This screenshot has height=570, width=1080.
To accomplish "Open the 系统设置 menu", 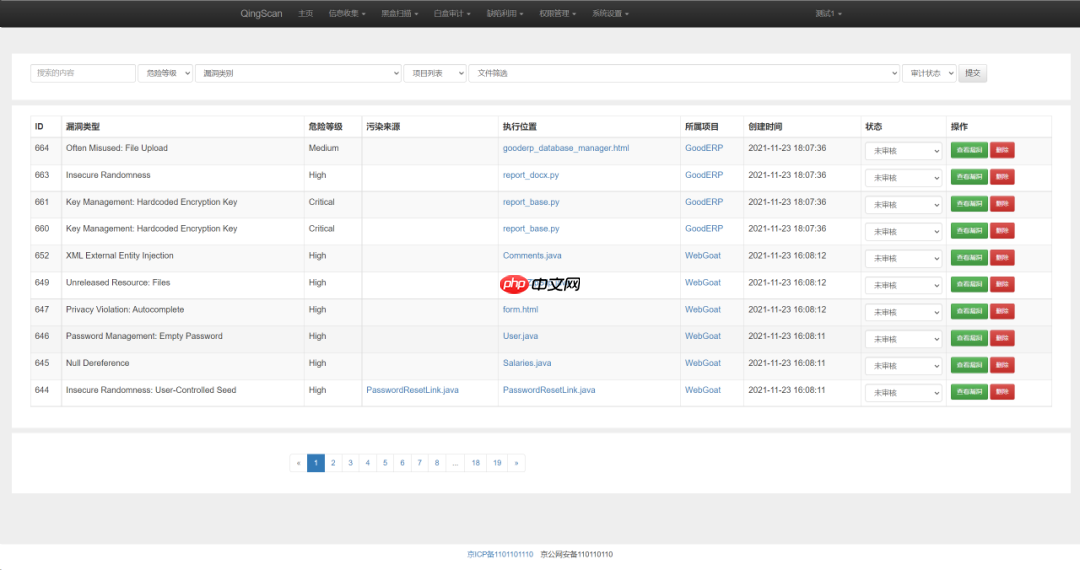I will point(610,14).
